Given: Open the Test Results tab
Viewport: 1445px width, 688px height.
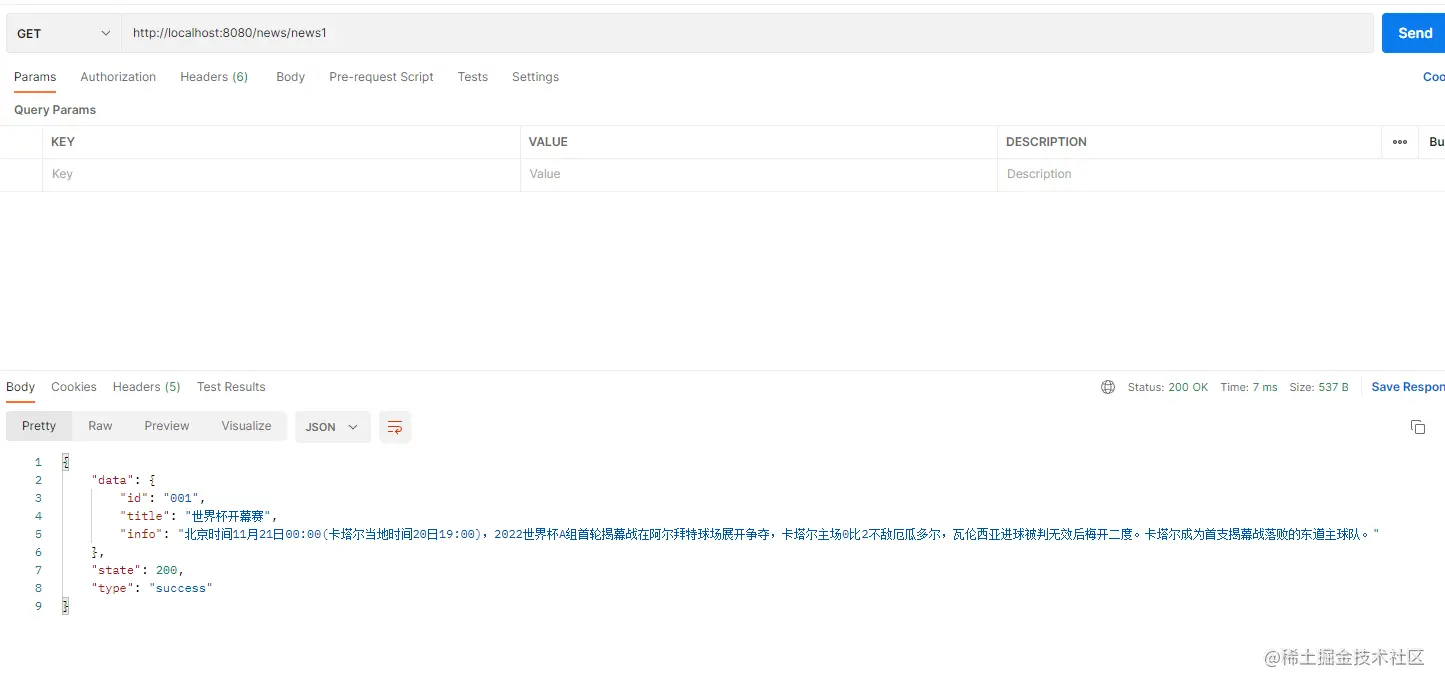Looking at the screenshot, I should point(231,387).
